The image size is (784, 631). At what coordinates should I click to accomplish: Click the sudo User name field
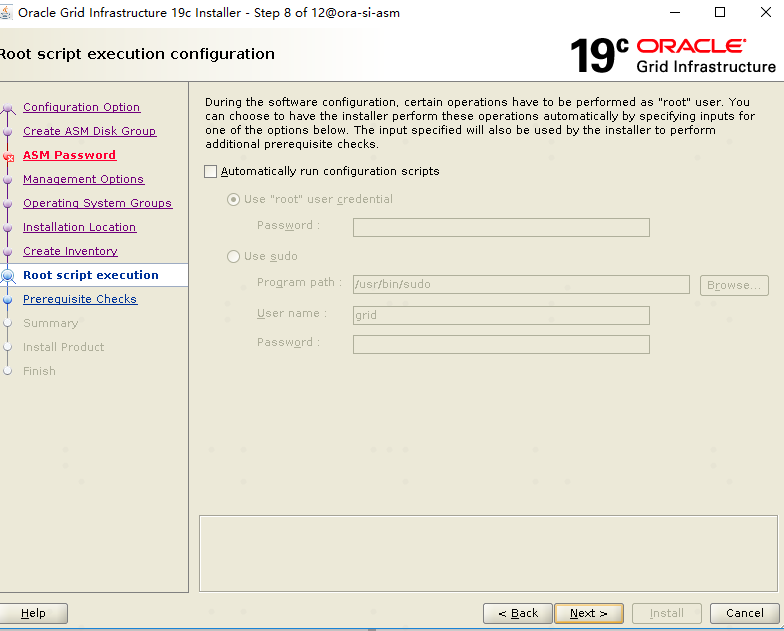(501, 316)
